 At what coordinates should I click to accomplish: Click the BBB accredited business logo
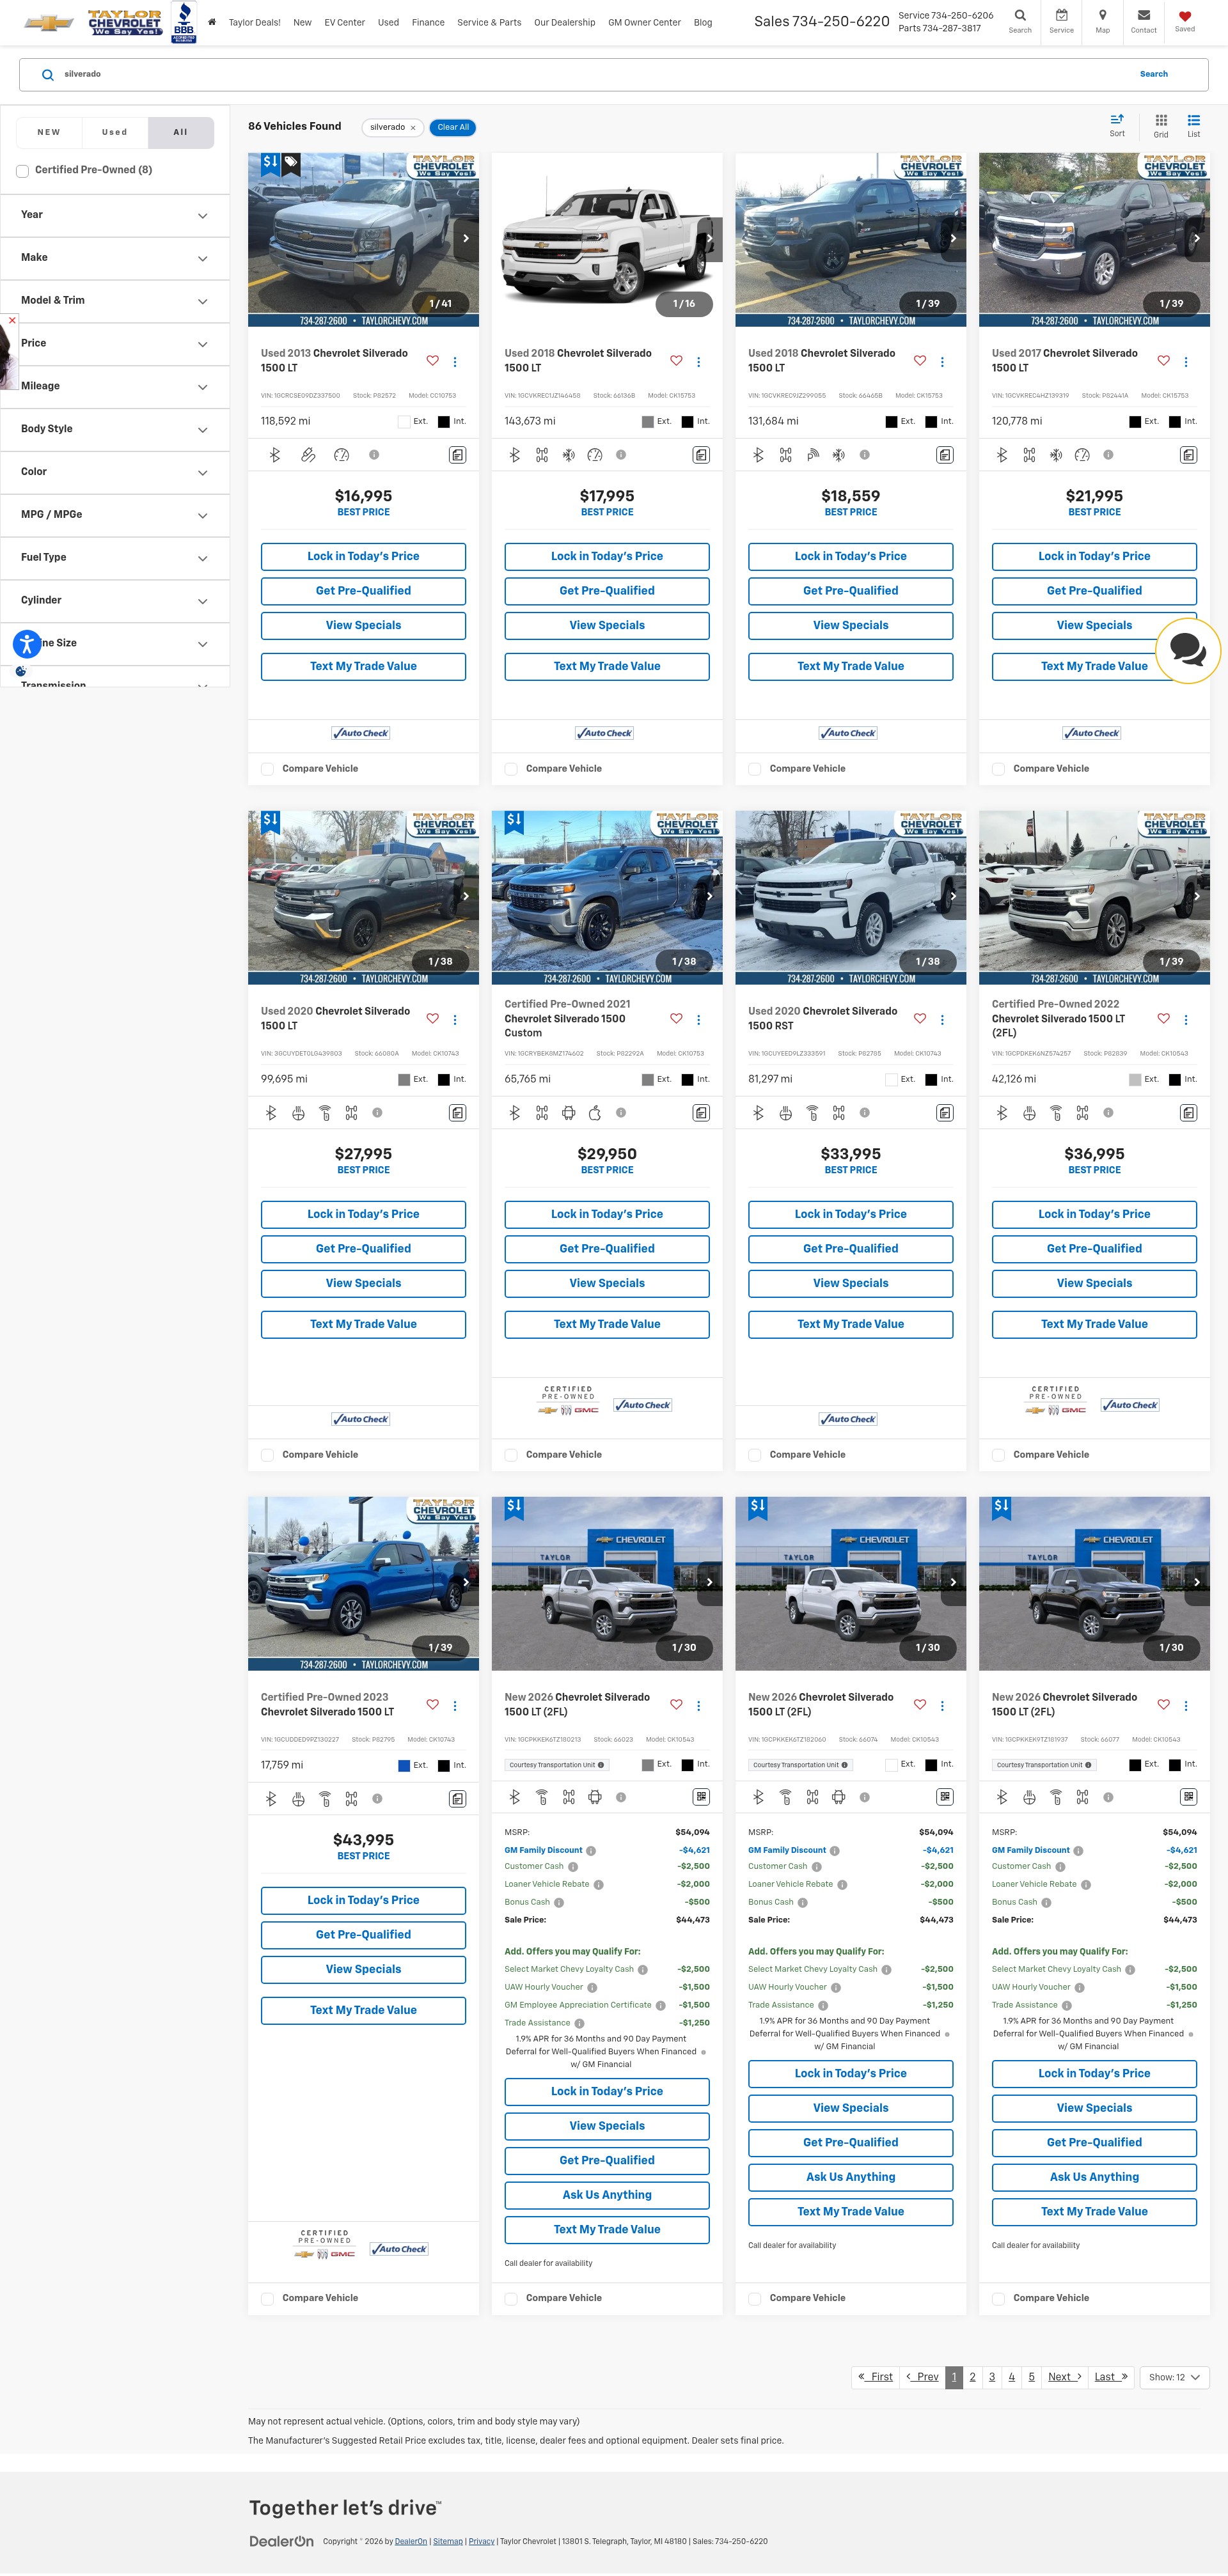(184, 22)
